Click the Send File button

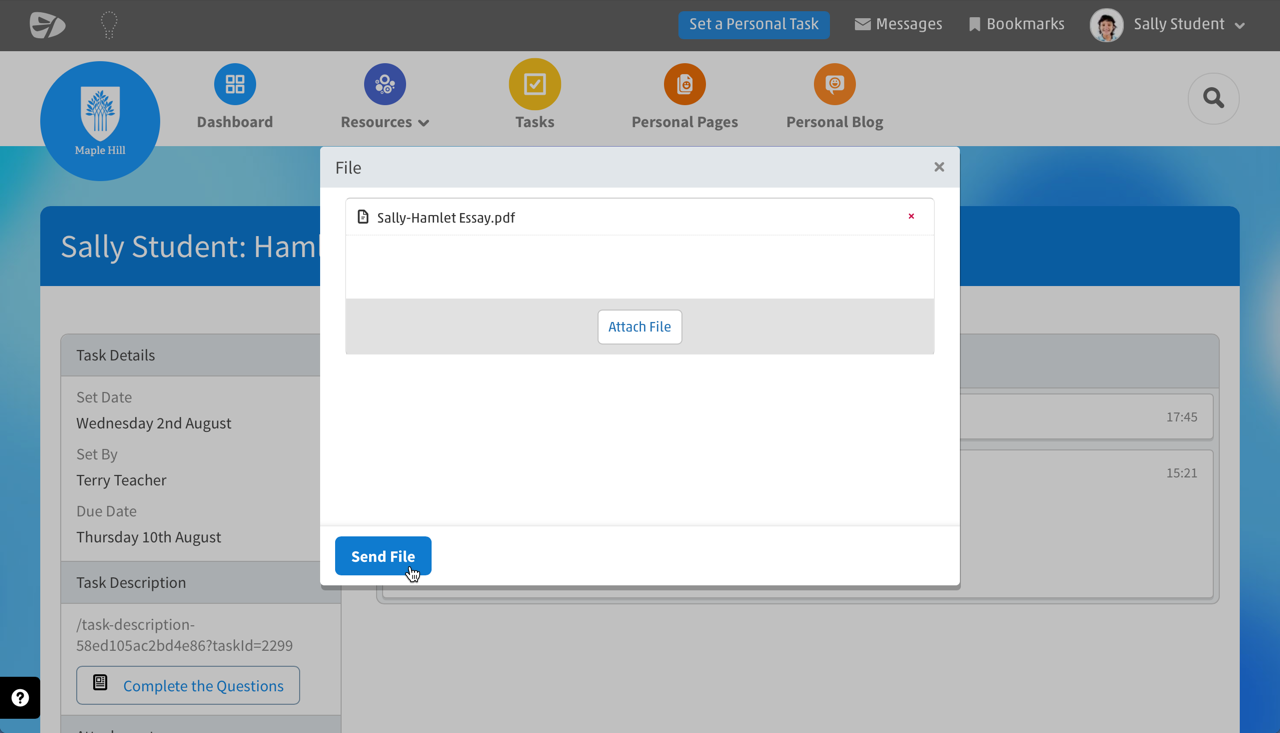383,556
